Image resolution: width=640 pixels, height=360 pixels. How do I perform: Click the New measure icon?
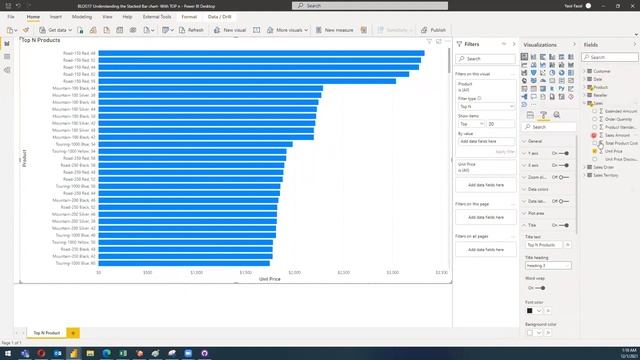point(319,30)
